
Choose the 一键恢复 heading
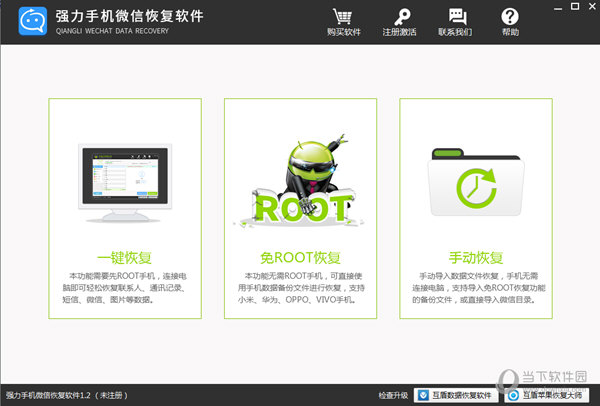tap(125, 258)
